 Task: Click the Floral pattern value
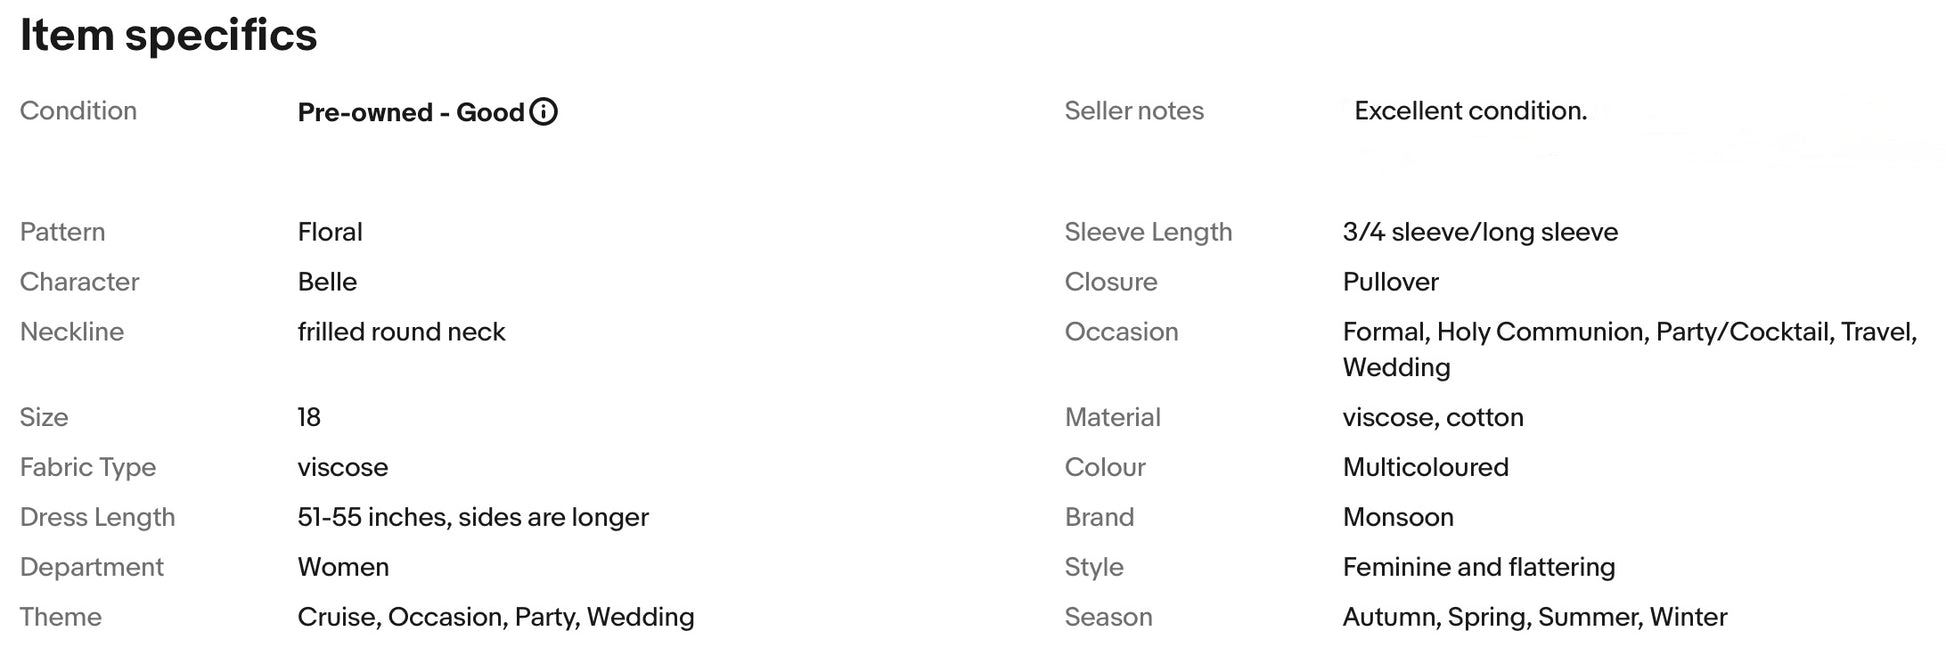point(330,232)
